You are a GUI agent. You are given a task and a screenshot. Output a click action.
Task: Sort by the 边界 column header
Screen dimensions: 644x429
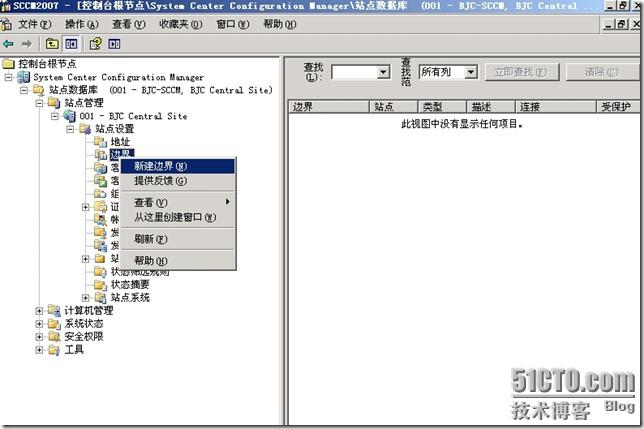[329, 107]
